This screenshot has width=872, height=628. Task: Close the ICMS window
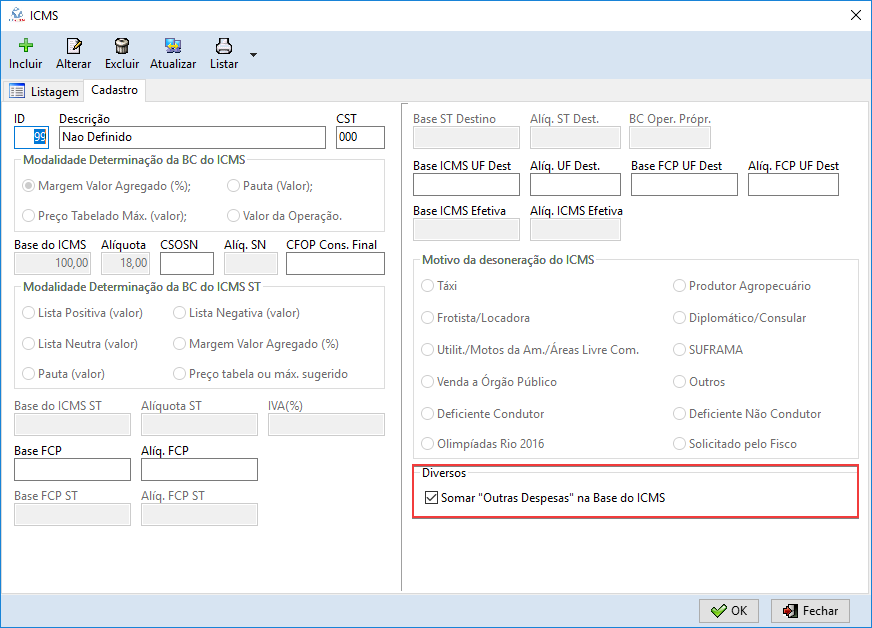click(855, 15)
